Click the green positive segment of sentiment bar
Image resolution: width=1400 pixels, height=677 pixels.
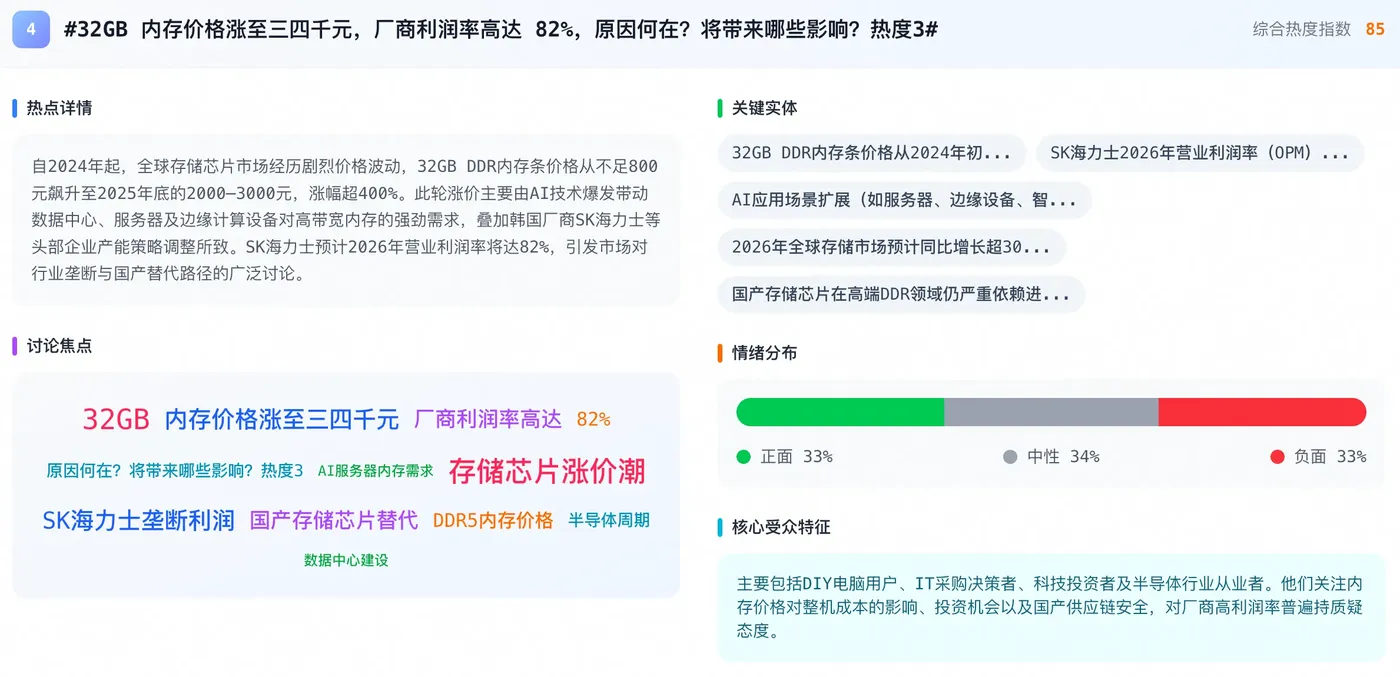coord(840,412)
